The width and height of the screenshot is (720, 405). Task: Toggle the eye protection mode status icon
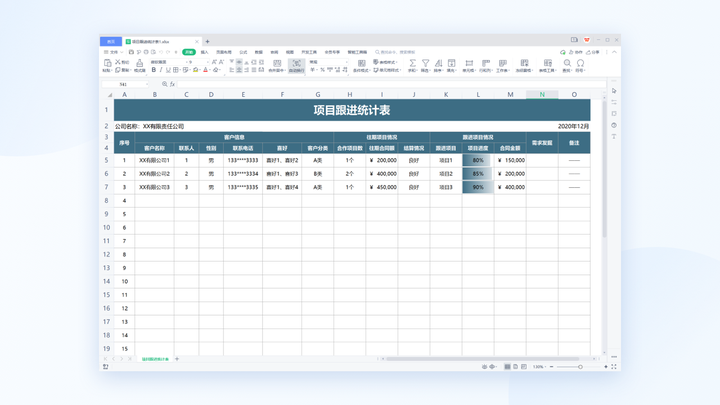click(x=484, y=366)
